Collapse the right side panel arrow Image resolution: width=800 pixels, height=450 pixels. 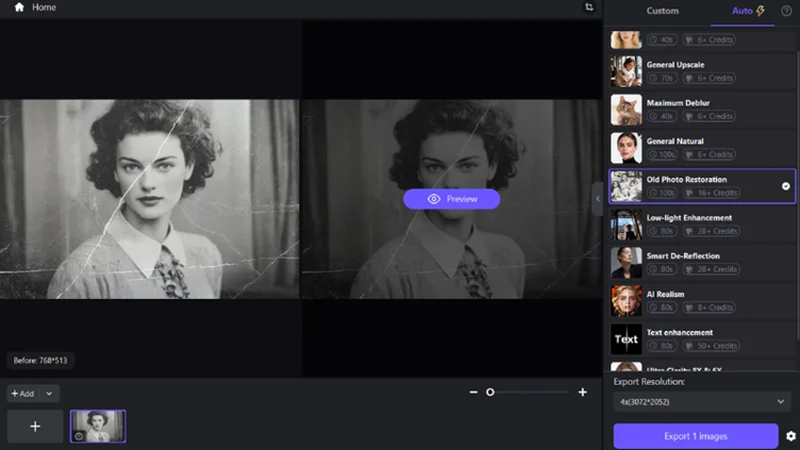597,199
